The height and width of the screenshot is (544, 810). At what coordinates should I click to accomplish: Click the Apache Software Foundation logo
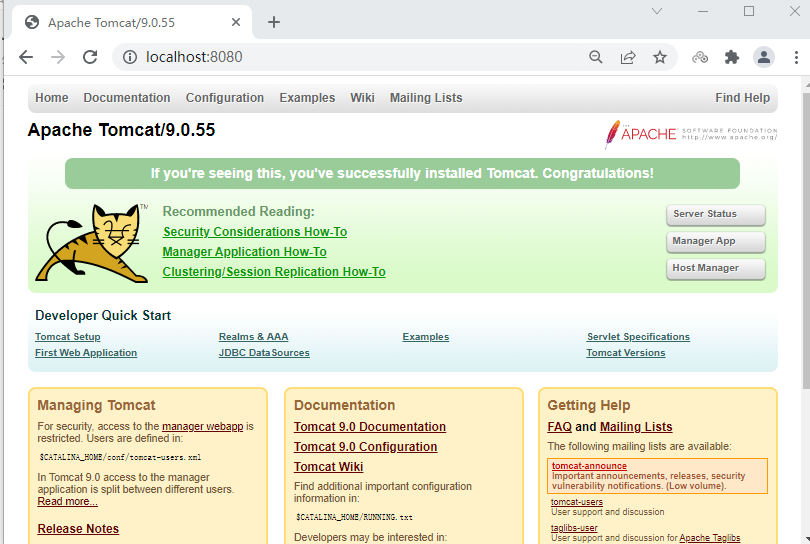(691, 134)
